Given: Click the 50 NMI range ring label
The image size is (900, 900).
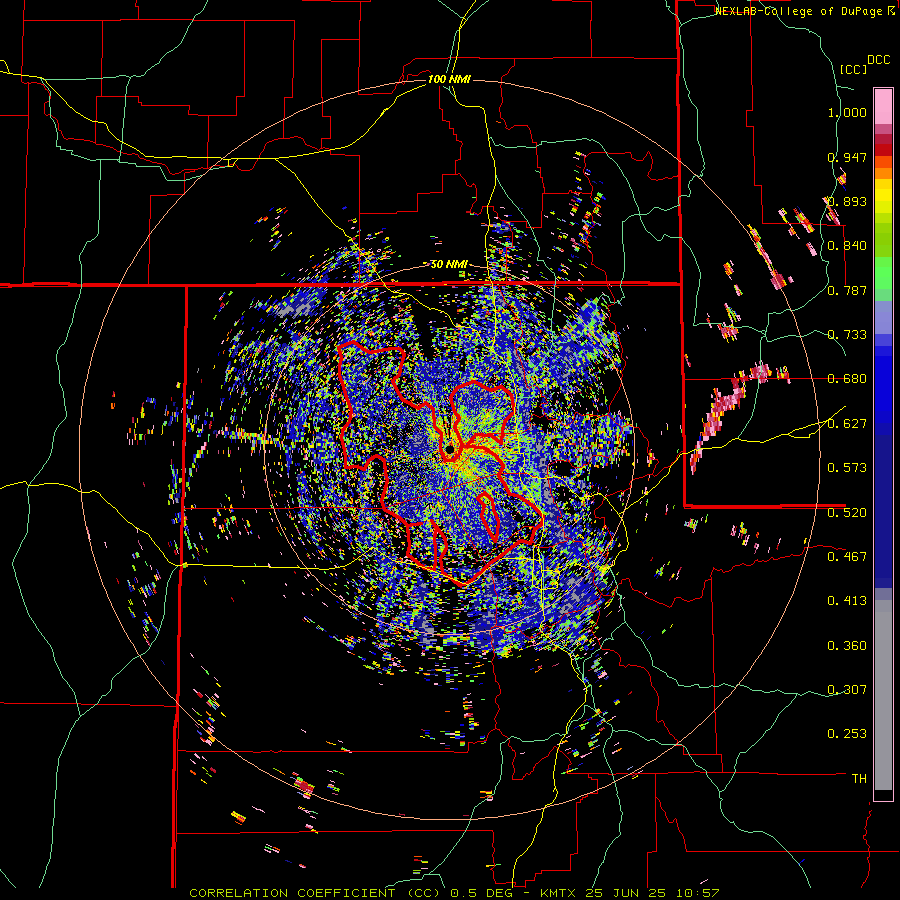Looking at the screenshot, I should pyautogui.click(x=449, y=265).
